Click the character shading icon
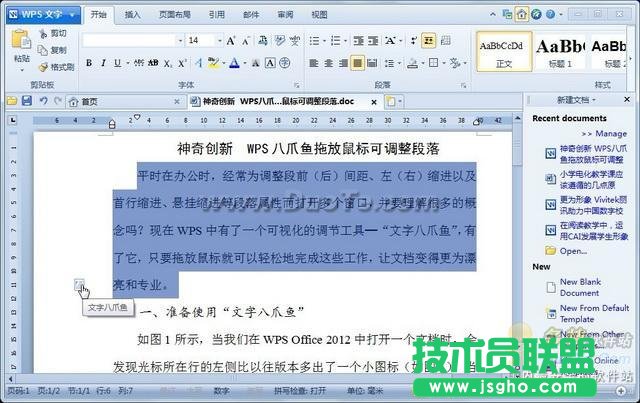 coord(256,63)
